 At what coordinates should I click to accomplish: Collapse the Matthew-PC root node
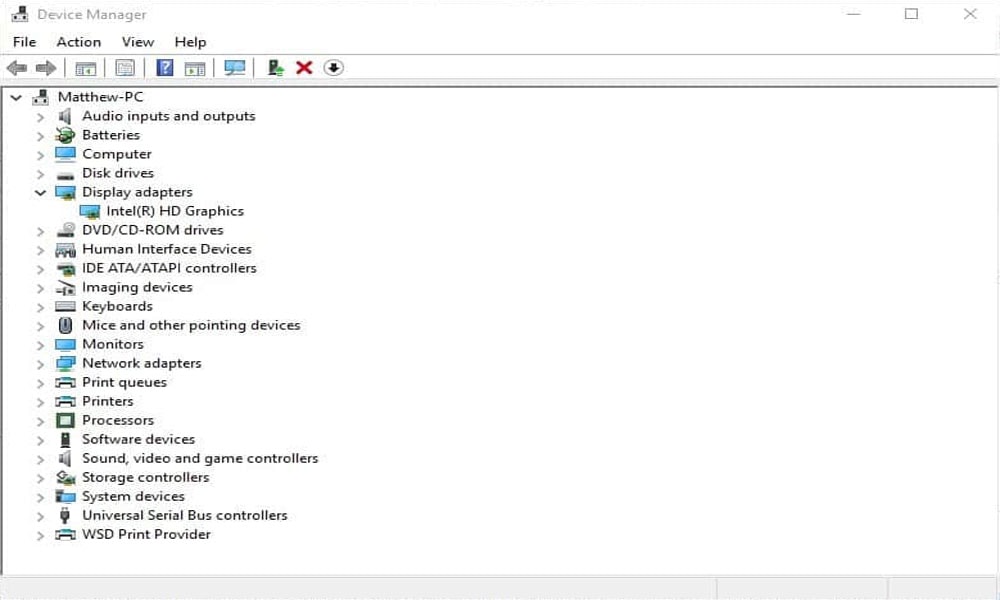tap(17, 98)
